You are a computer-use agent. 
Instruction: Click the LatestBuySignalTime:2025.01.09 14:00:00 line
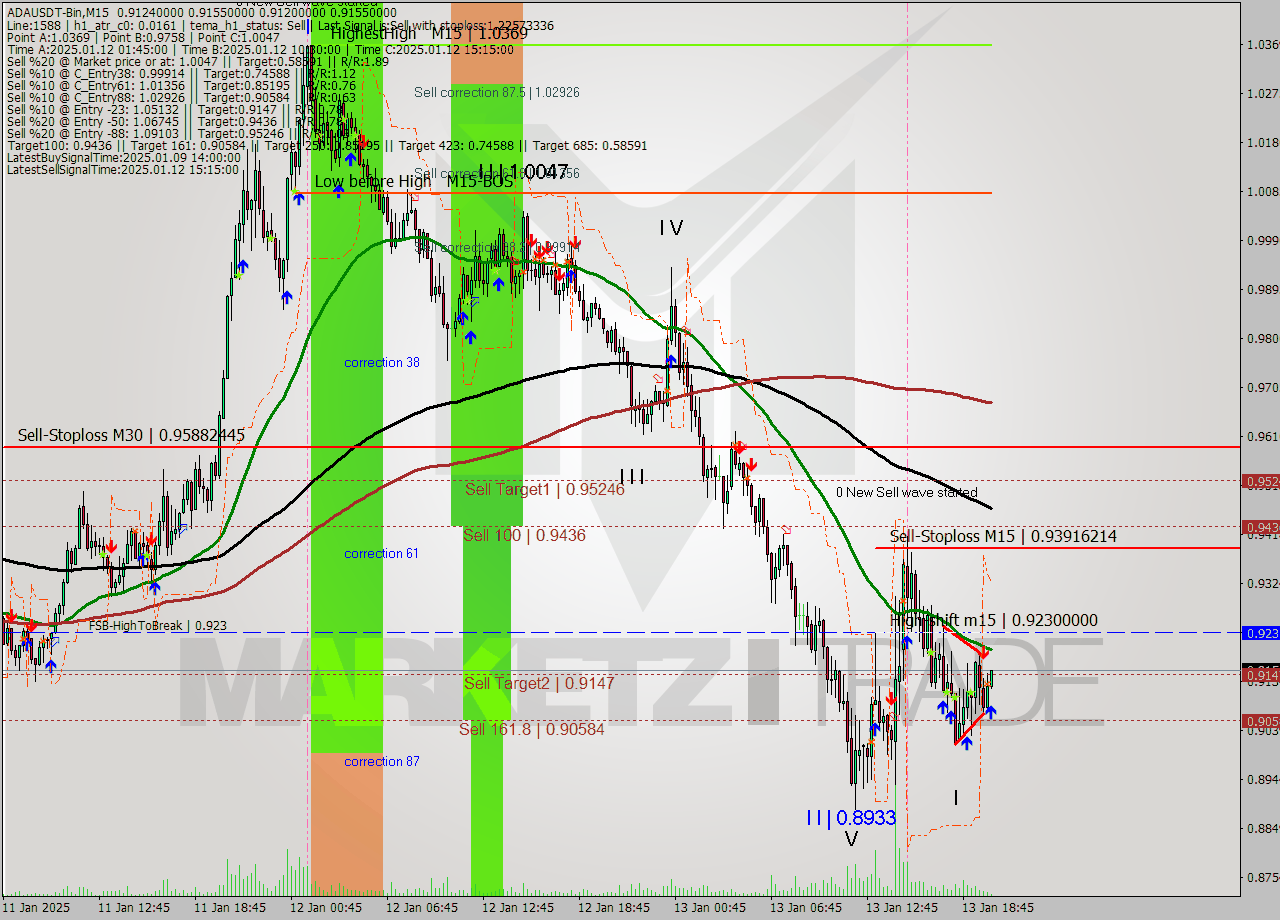click(124, 157)
